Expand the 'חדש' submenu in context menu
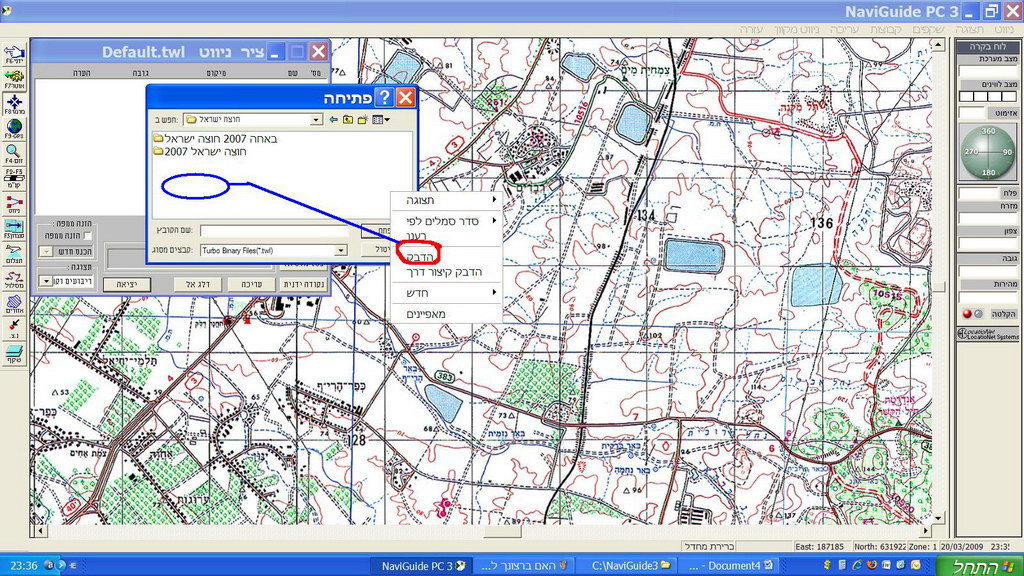Screen dimensions: 1024x576 447,293
